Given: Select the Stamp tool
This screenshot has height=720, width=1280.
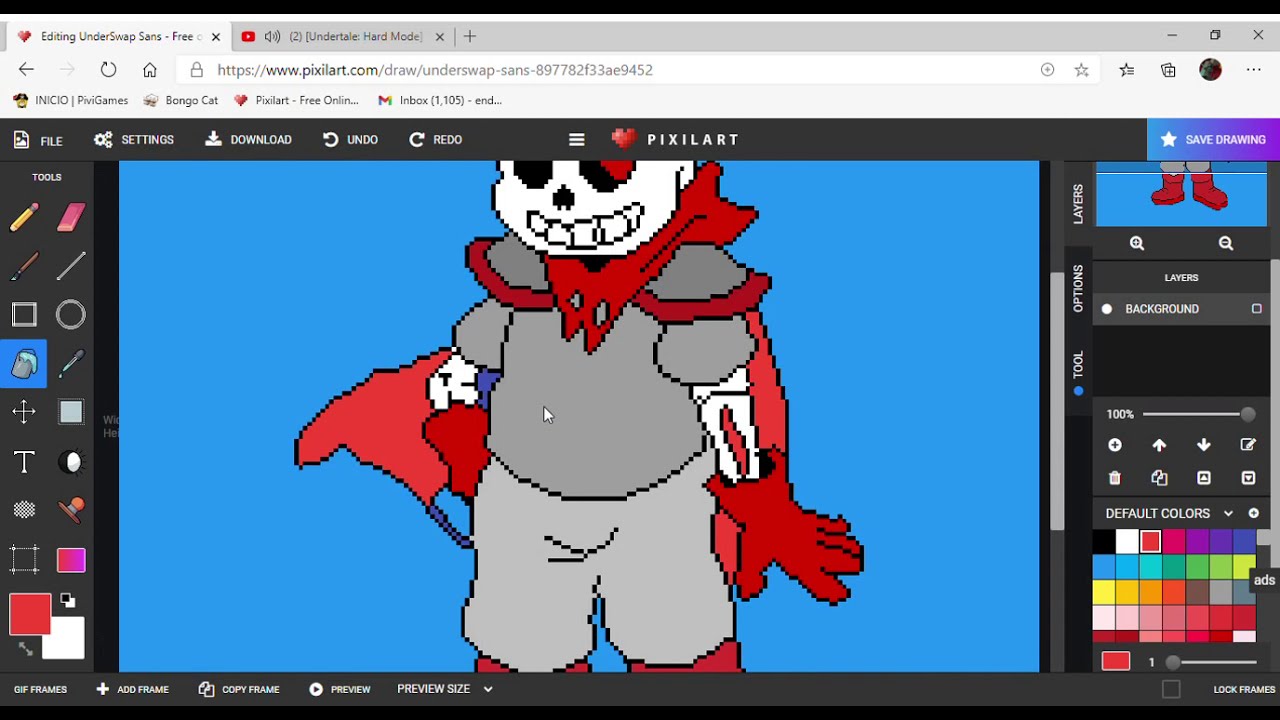Looking at the screenshot, I should [x=71, y=510].
